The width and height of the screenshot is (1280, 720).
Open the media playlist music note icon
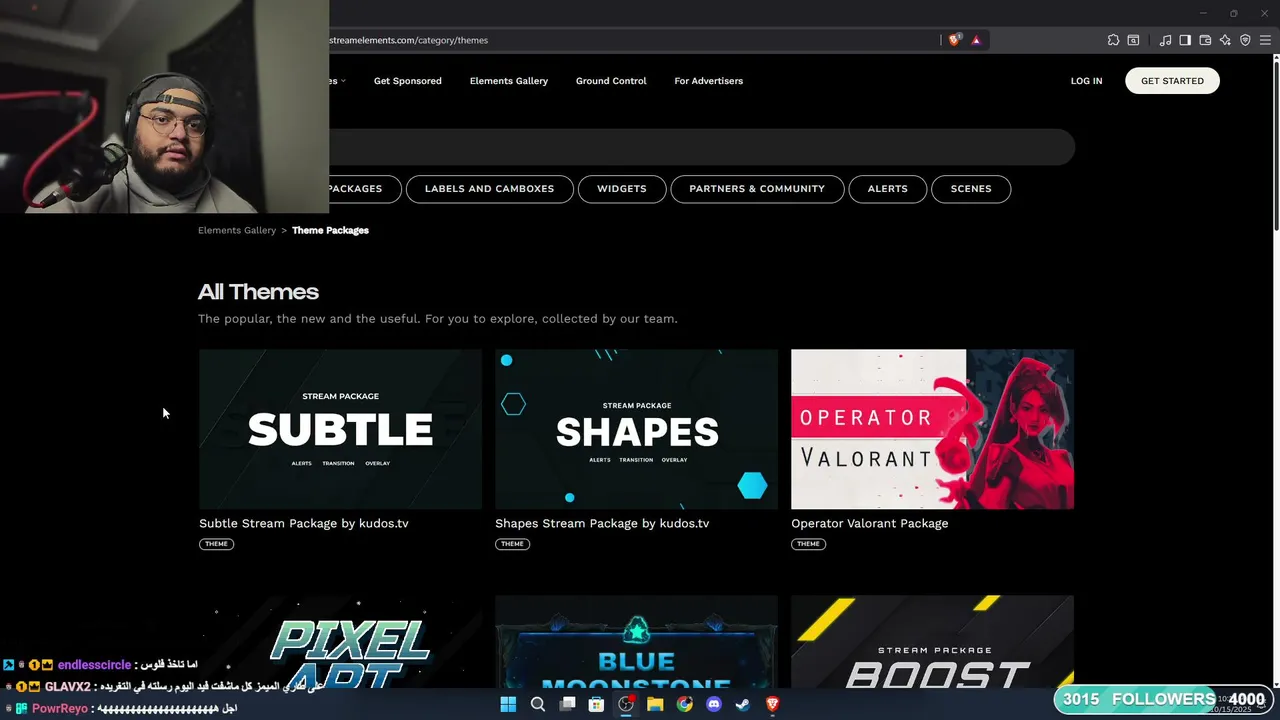pyautogui.click(x=1165, y=40)
